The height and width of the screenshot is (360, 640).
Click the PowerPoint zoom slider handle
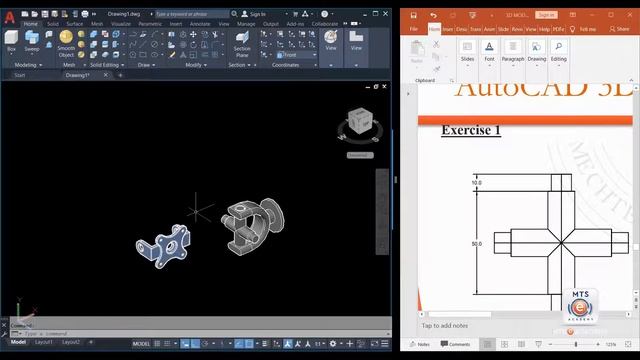pos(576,344)
